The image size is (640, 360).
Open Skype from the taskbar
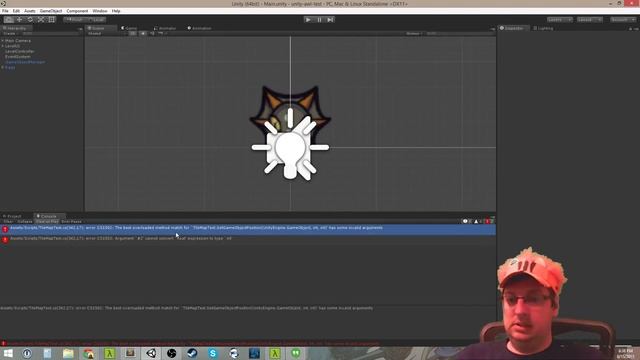[x=213, y=353]
